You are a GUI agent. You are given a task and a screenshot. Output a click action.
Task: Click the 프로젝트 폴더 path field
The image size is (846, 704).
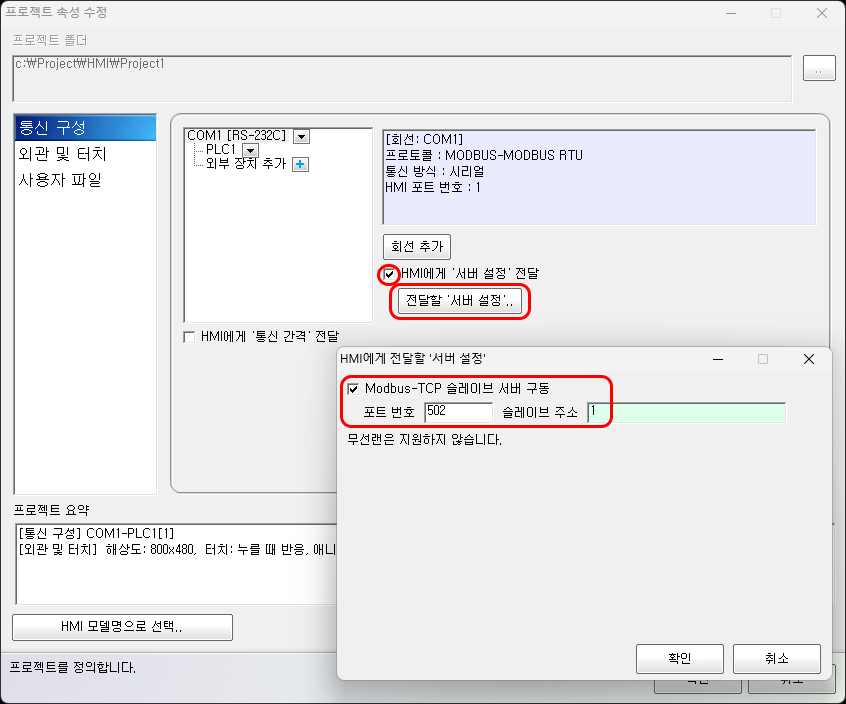click(402, 76)
